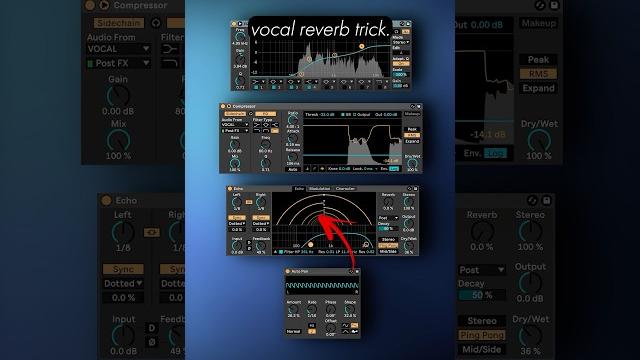Screen dimensions: 640x360
Task: Click Log envelope button in enlarged right Compressor
Action: [495, 153]
